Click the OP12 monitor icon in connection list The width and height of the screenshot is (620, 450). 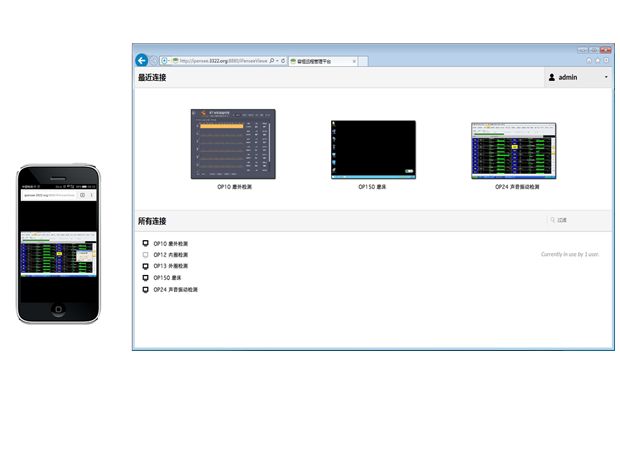pyautogui.click(x=145, y=255)
